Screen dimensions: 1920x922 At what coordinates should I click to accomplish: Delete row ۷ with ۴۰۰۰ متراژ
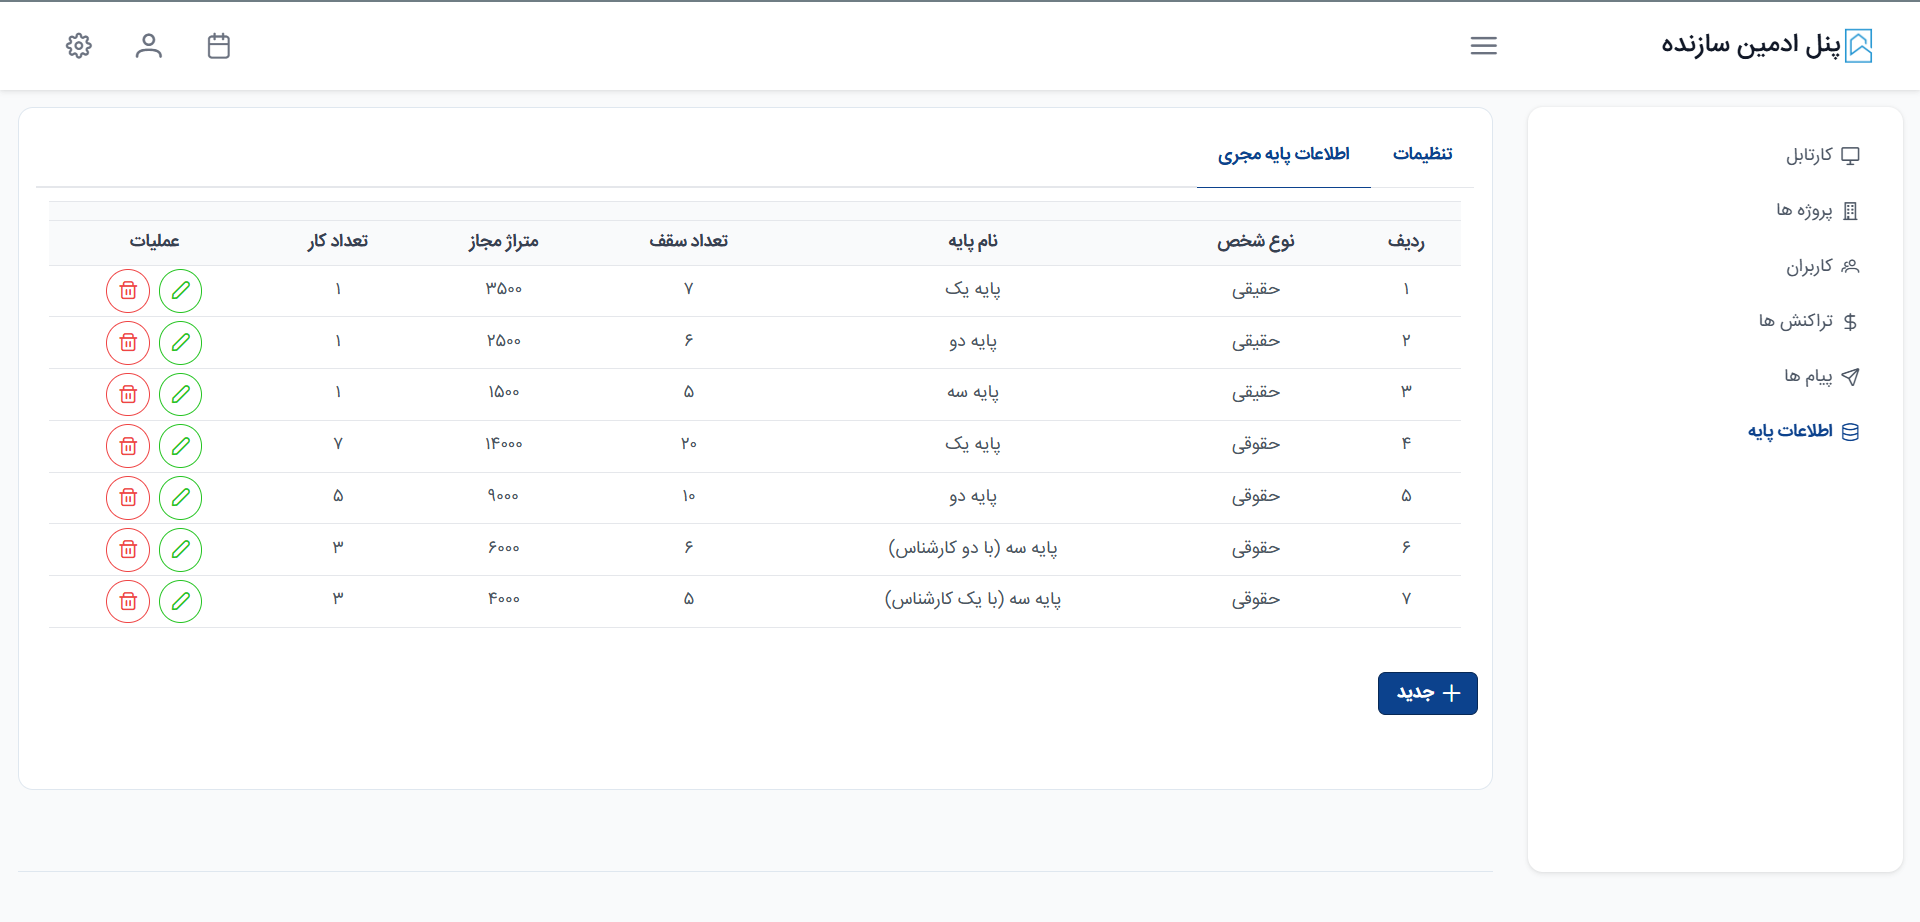128,601
